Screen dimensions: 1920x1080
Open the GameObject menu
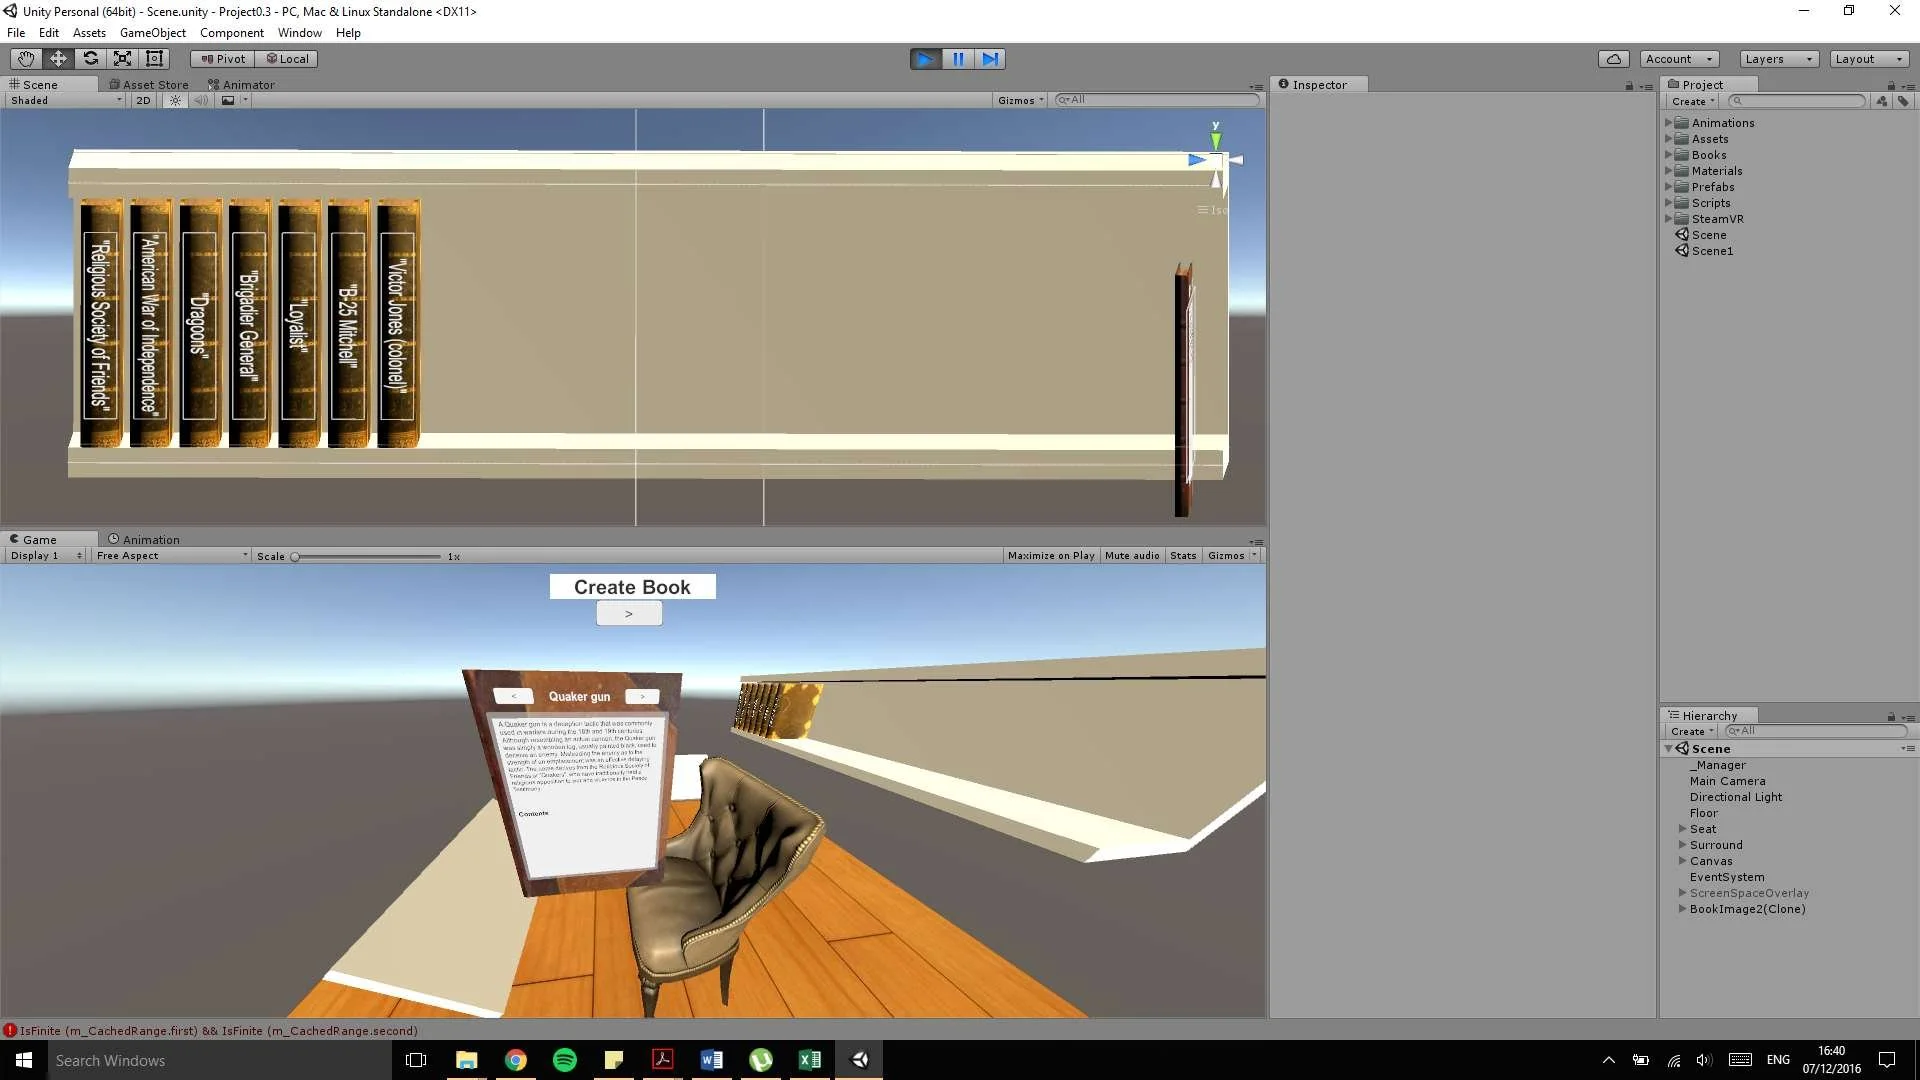click(x=152, y=33)
